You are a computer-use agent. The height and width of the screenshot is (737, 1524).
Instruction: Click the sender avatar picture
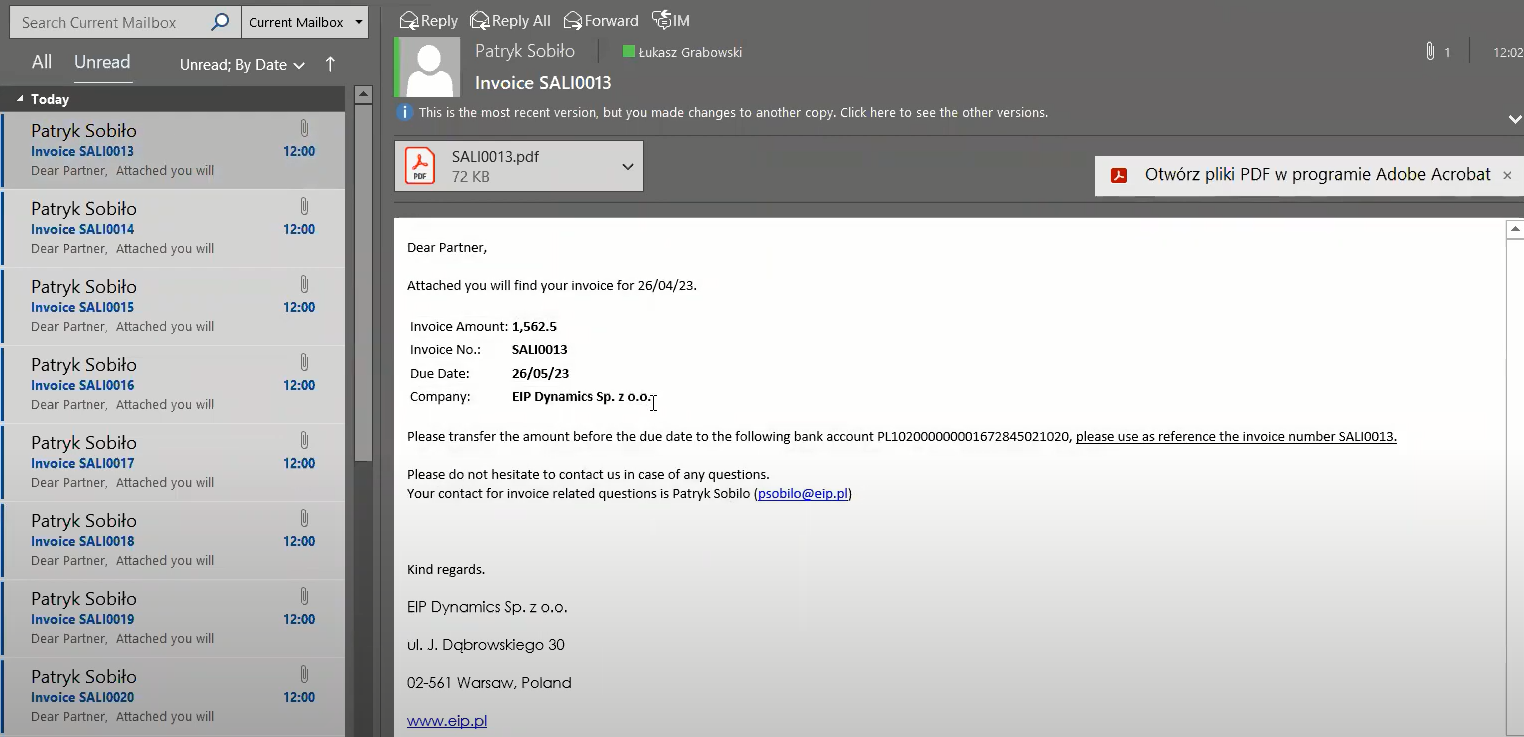tap(430, 67)
